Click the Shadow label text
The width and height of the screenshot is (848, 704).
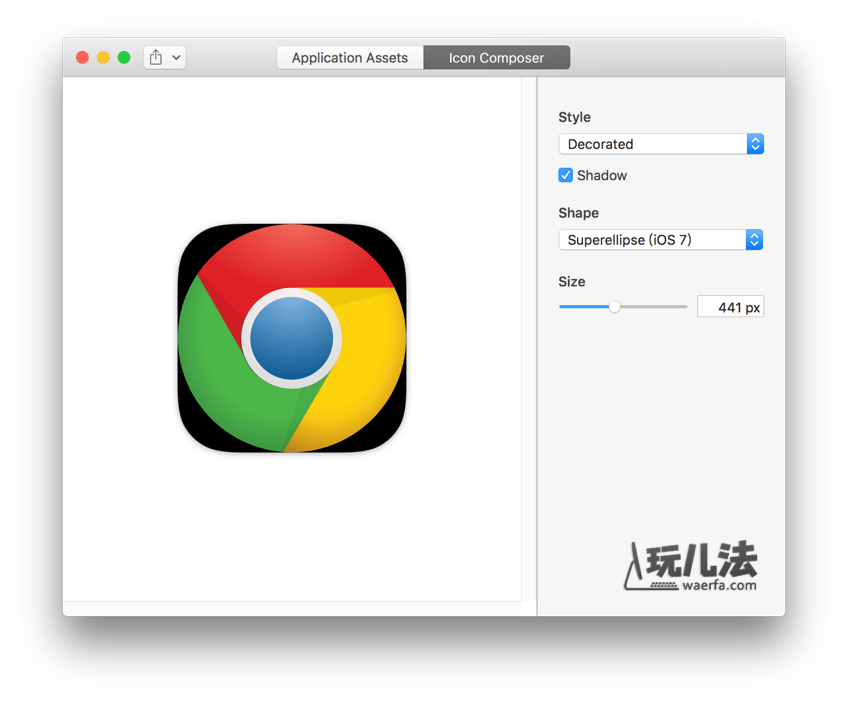click(x=602, y=176)
